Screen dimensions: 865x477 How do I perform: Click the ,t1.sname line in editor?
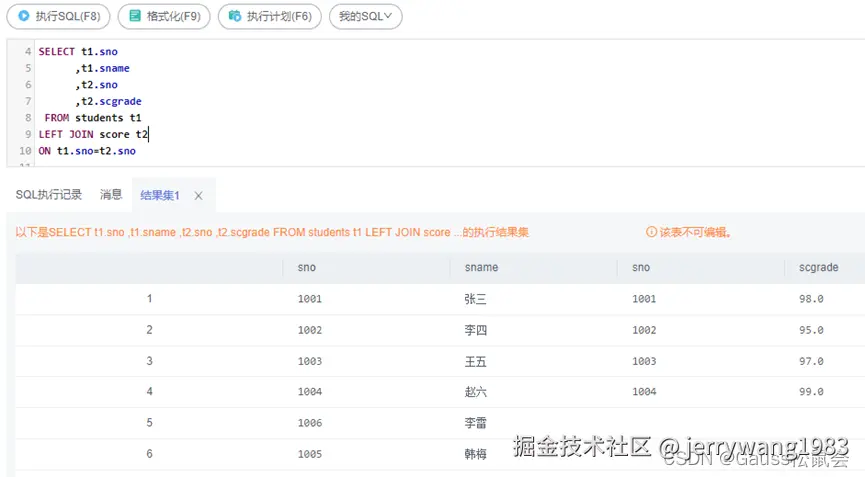click(103, 68)
